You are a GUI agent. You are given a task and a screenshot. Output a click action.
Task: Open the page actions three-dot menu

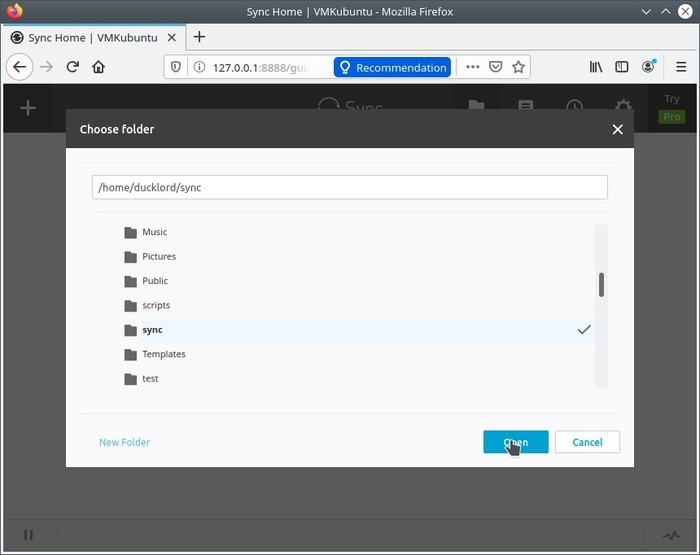tap(472, 67)
